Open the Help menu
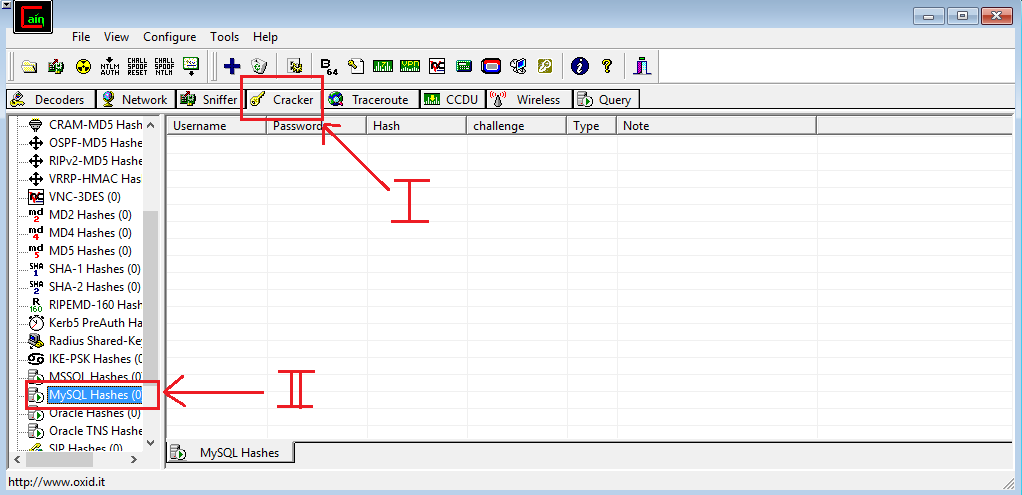 265,37
